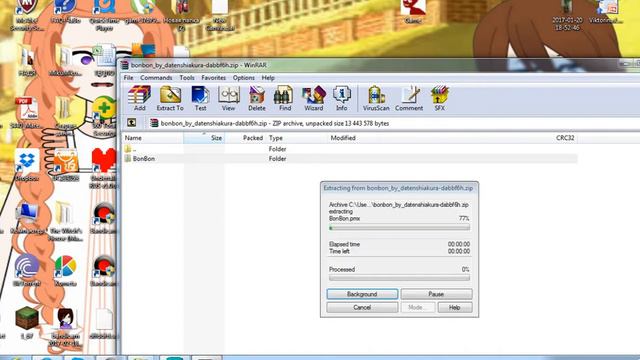Screen dimensions: 640x360
Task: Click the Find binoculars icon
Action: 284,98
